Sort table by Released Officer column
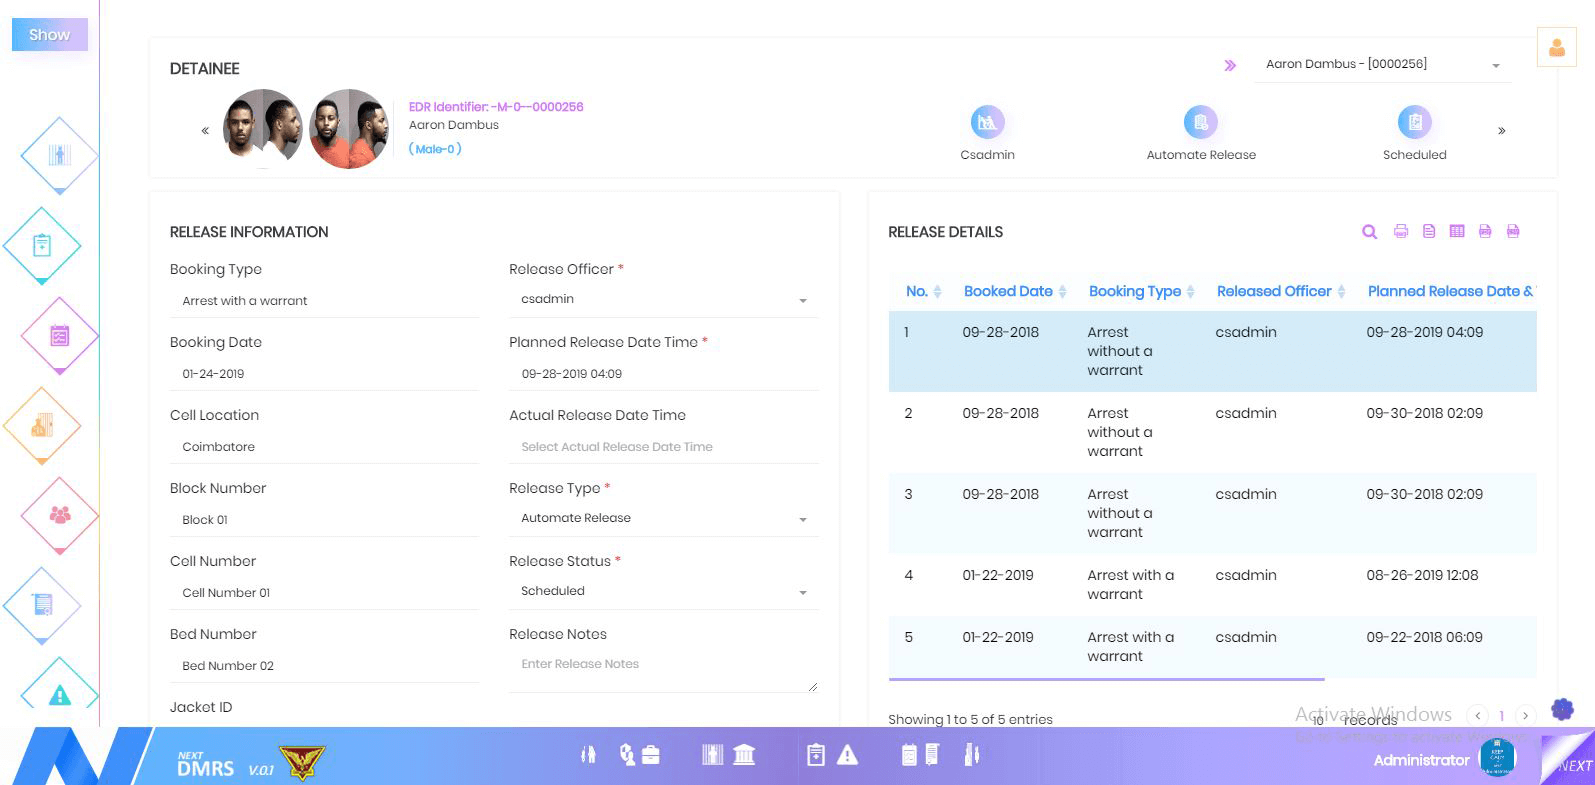Screen dimensions: 1595x785 coord(1281,291)
